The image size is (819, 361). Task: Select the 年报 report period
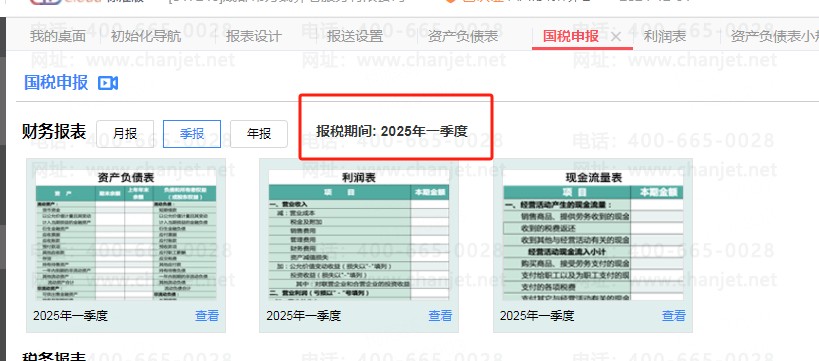coord(259,134)
